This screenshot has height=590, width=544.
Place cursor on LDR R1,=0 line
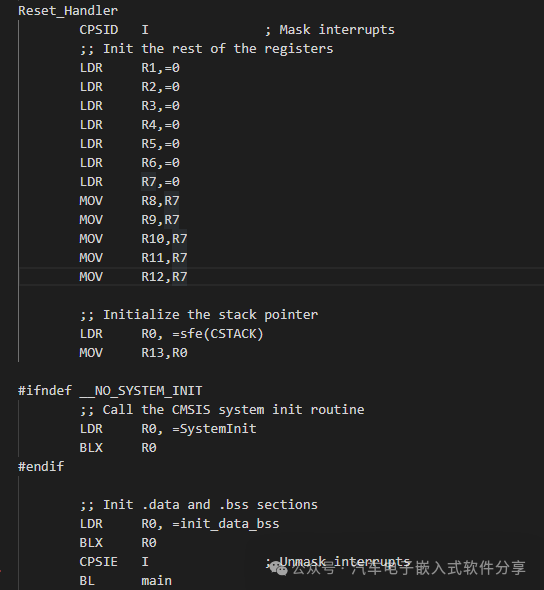click(x=130, y=68)
